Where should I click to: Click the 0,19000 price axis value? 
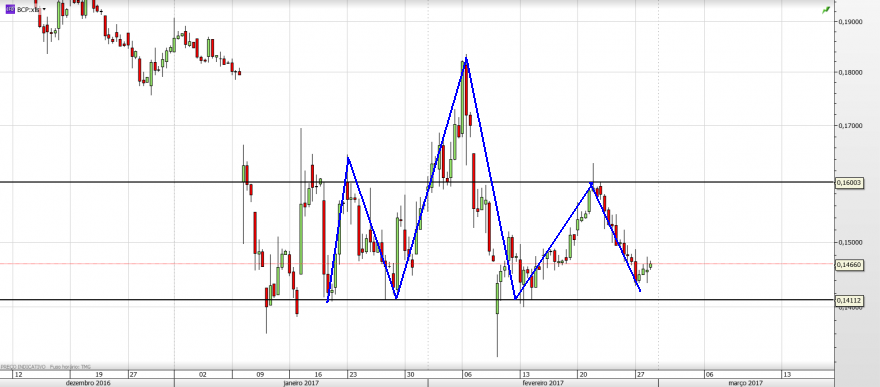click(850, 21)
